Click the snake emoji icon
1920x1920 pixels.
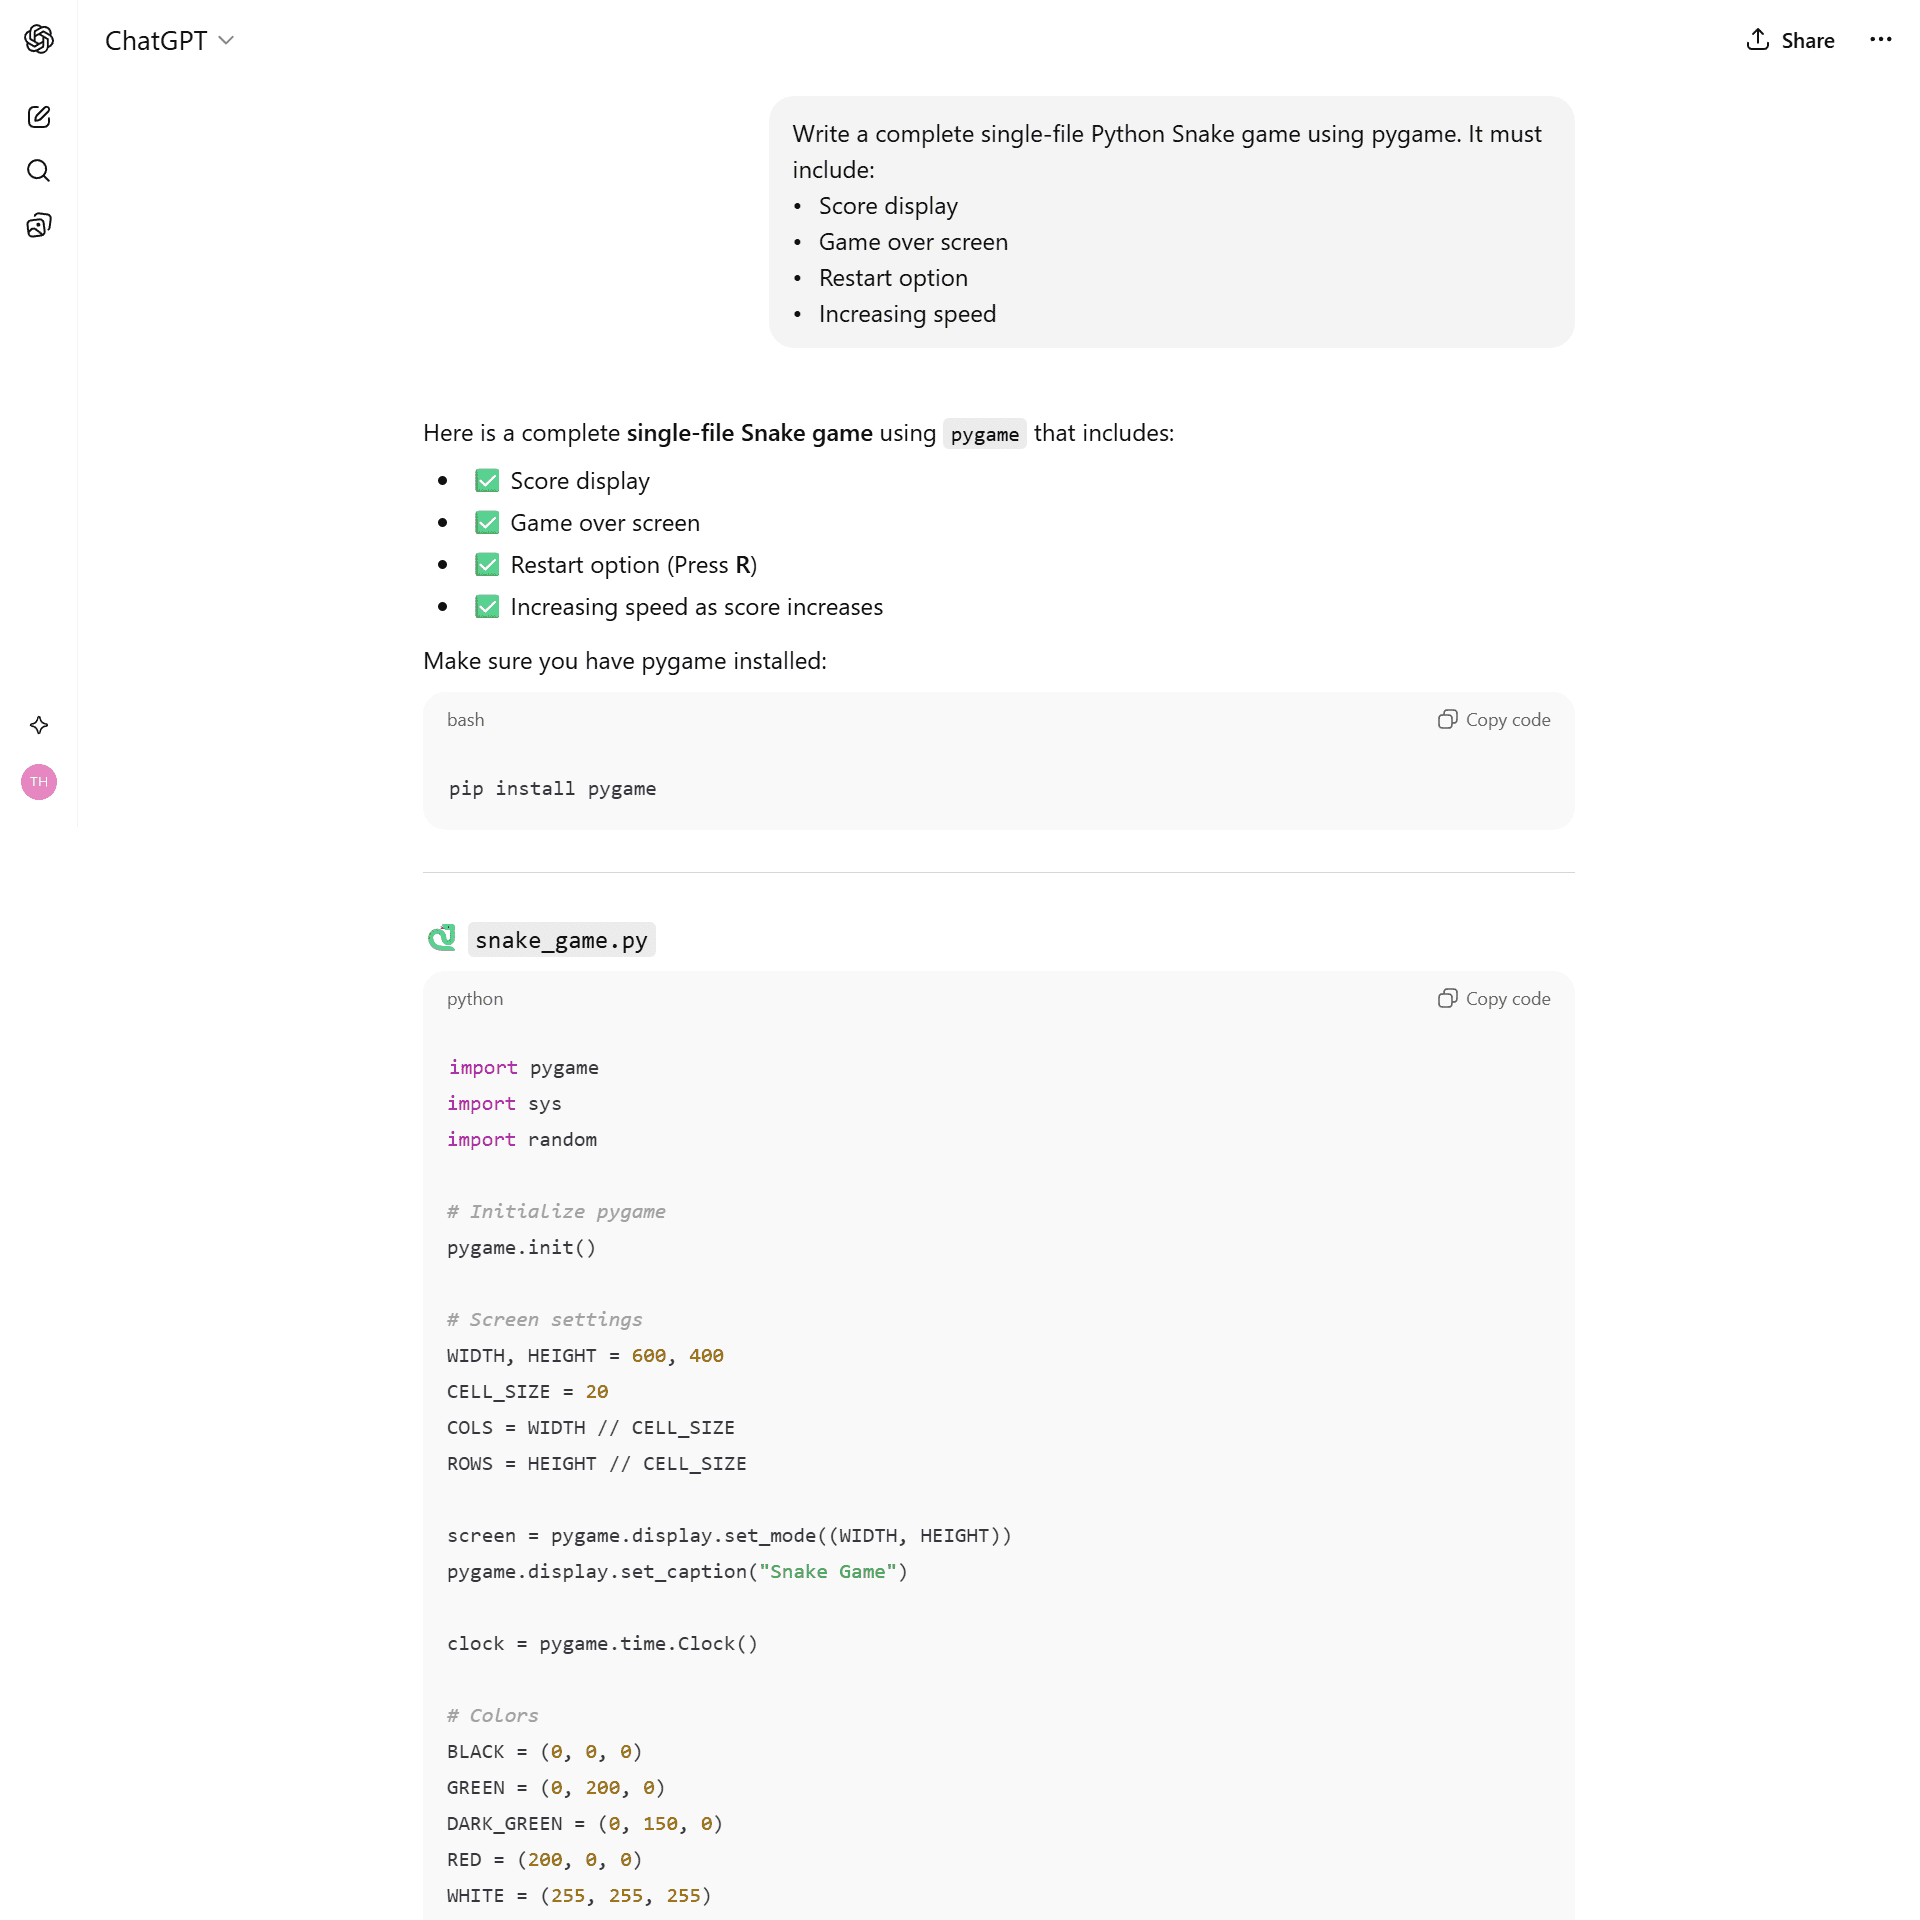[x=441, y=938]
